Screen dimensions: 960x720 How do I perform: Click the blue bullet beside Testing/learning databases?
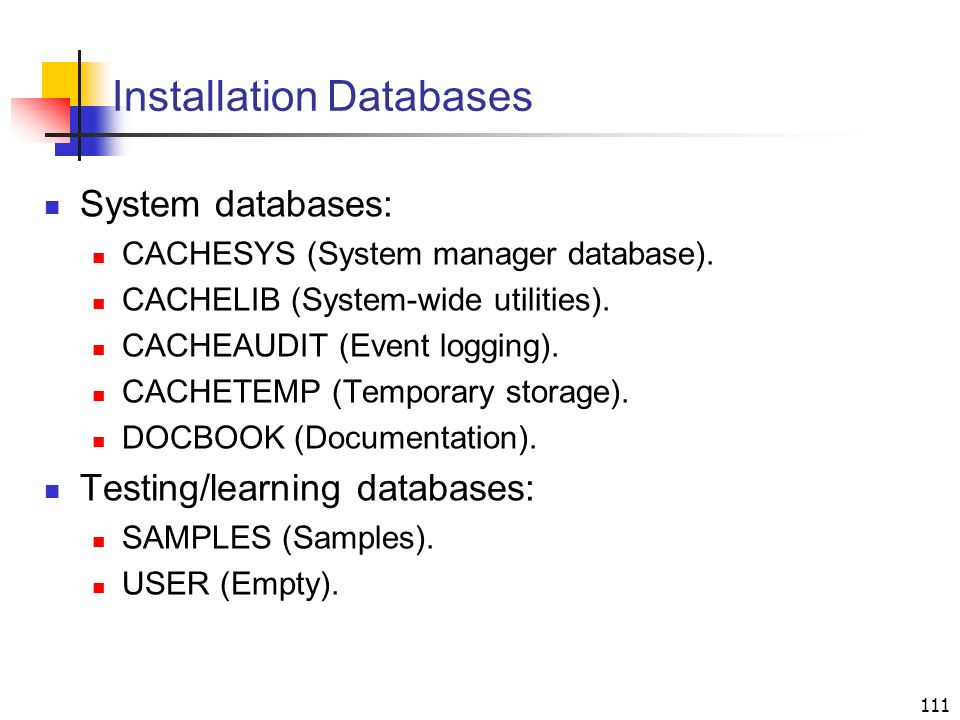tap(52, 491)
